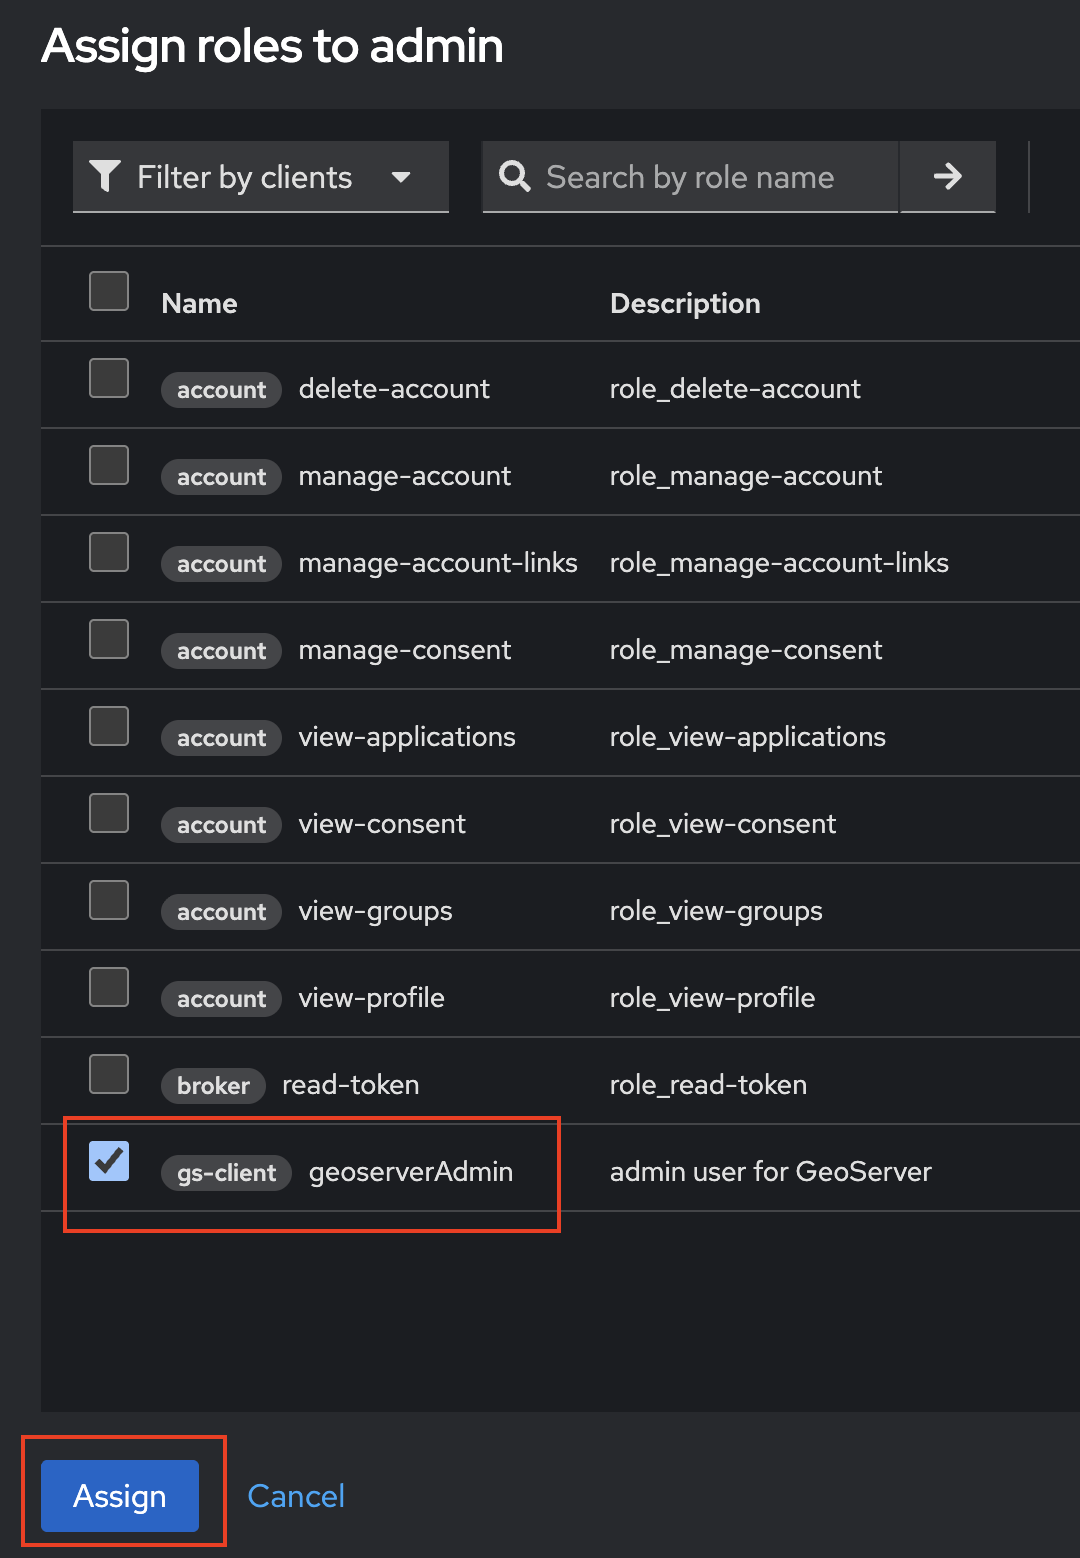Viewport: 1080px width, 1558px height.
Task: Click the Cancel link
Action: click(x=296, y=1496)
